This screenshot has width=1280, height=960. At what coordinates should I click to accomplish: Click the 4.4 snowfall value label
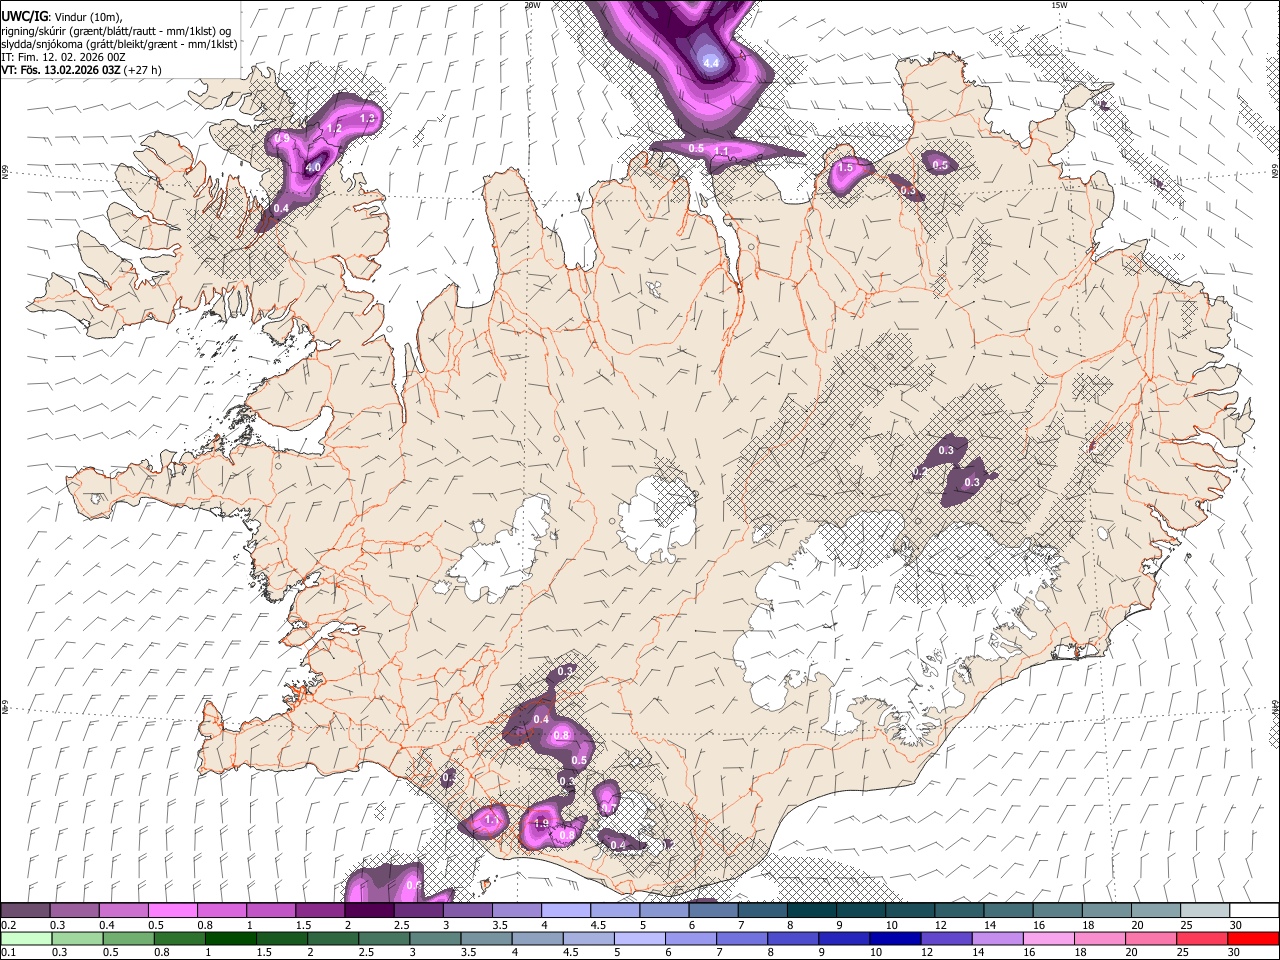(x=712, y=62)
